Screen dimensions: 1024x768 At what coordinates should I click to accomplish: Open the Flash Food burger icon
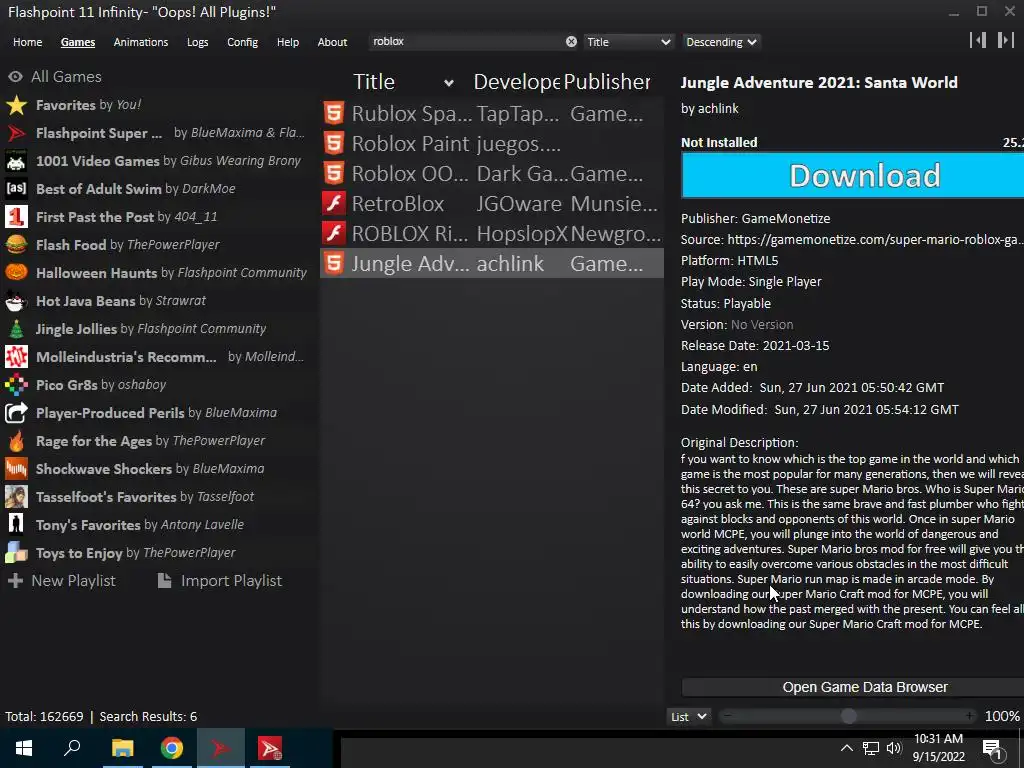coord(16,245)
